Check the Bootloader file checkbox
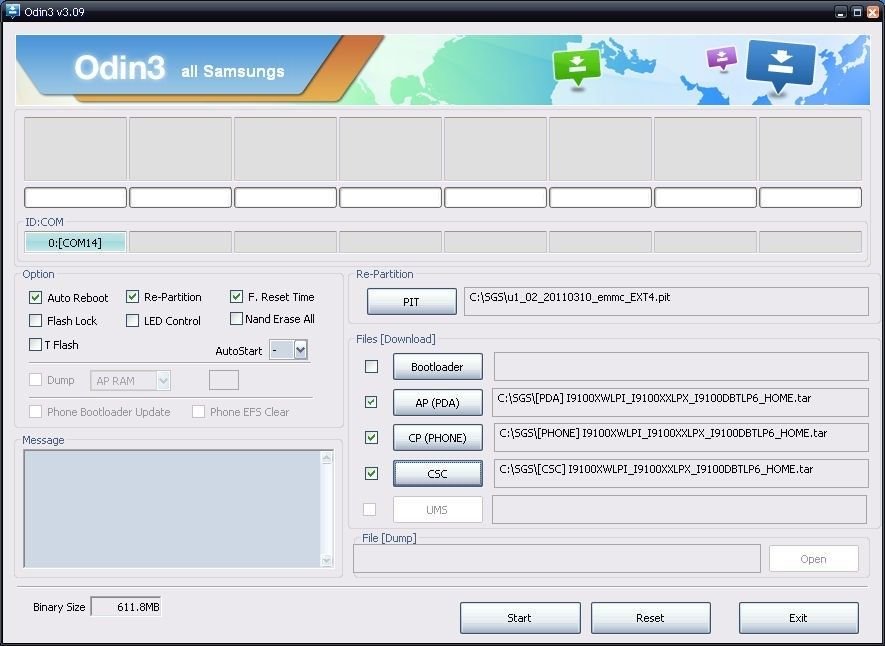Viewport: 885px width, 646px height. (x=371, y=367)
